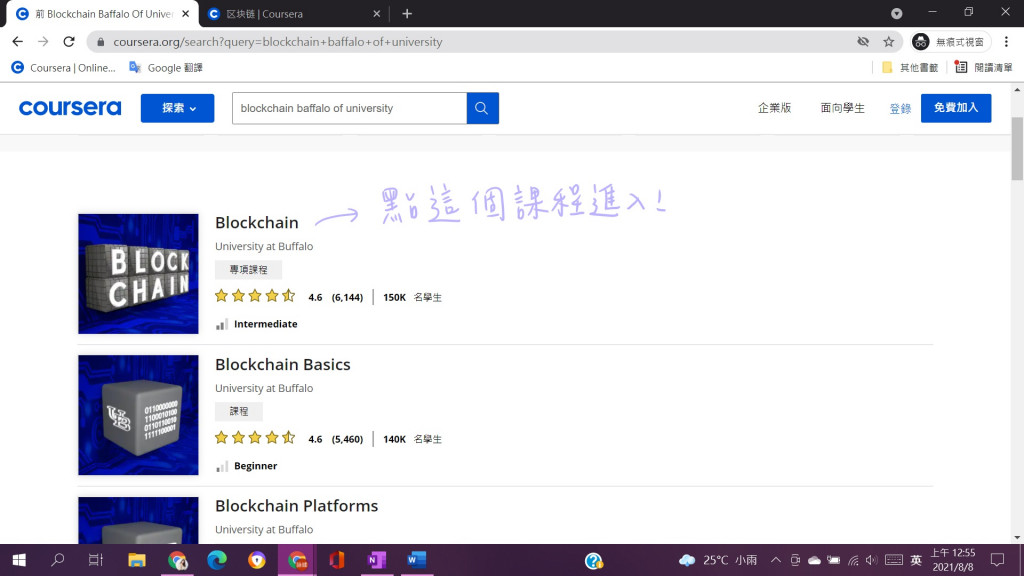The height and width of the screenshot is (576, 1024).
Task: Click the 專項課程 tag
Action: coord(248,270)
